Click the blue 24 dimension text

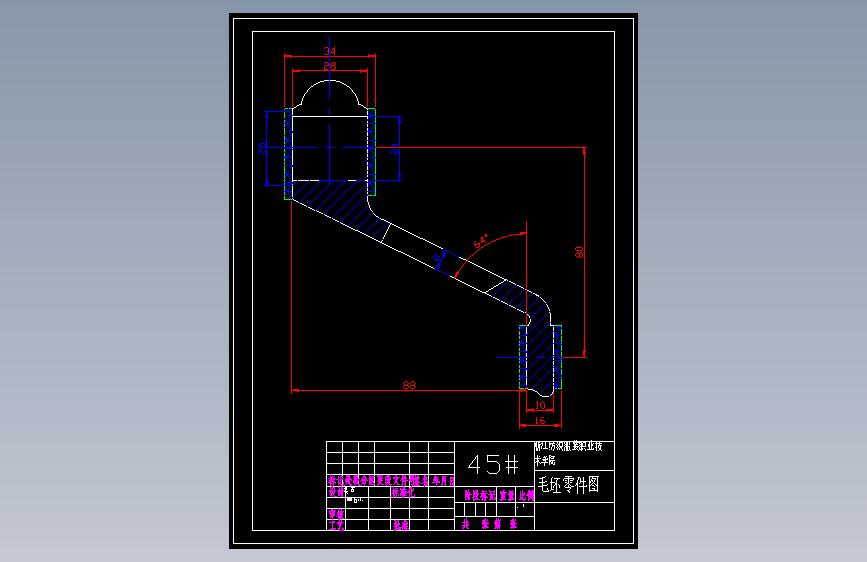click(x=394, y=148)
